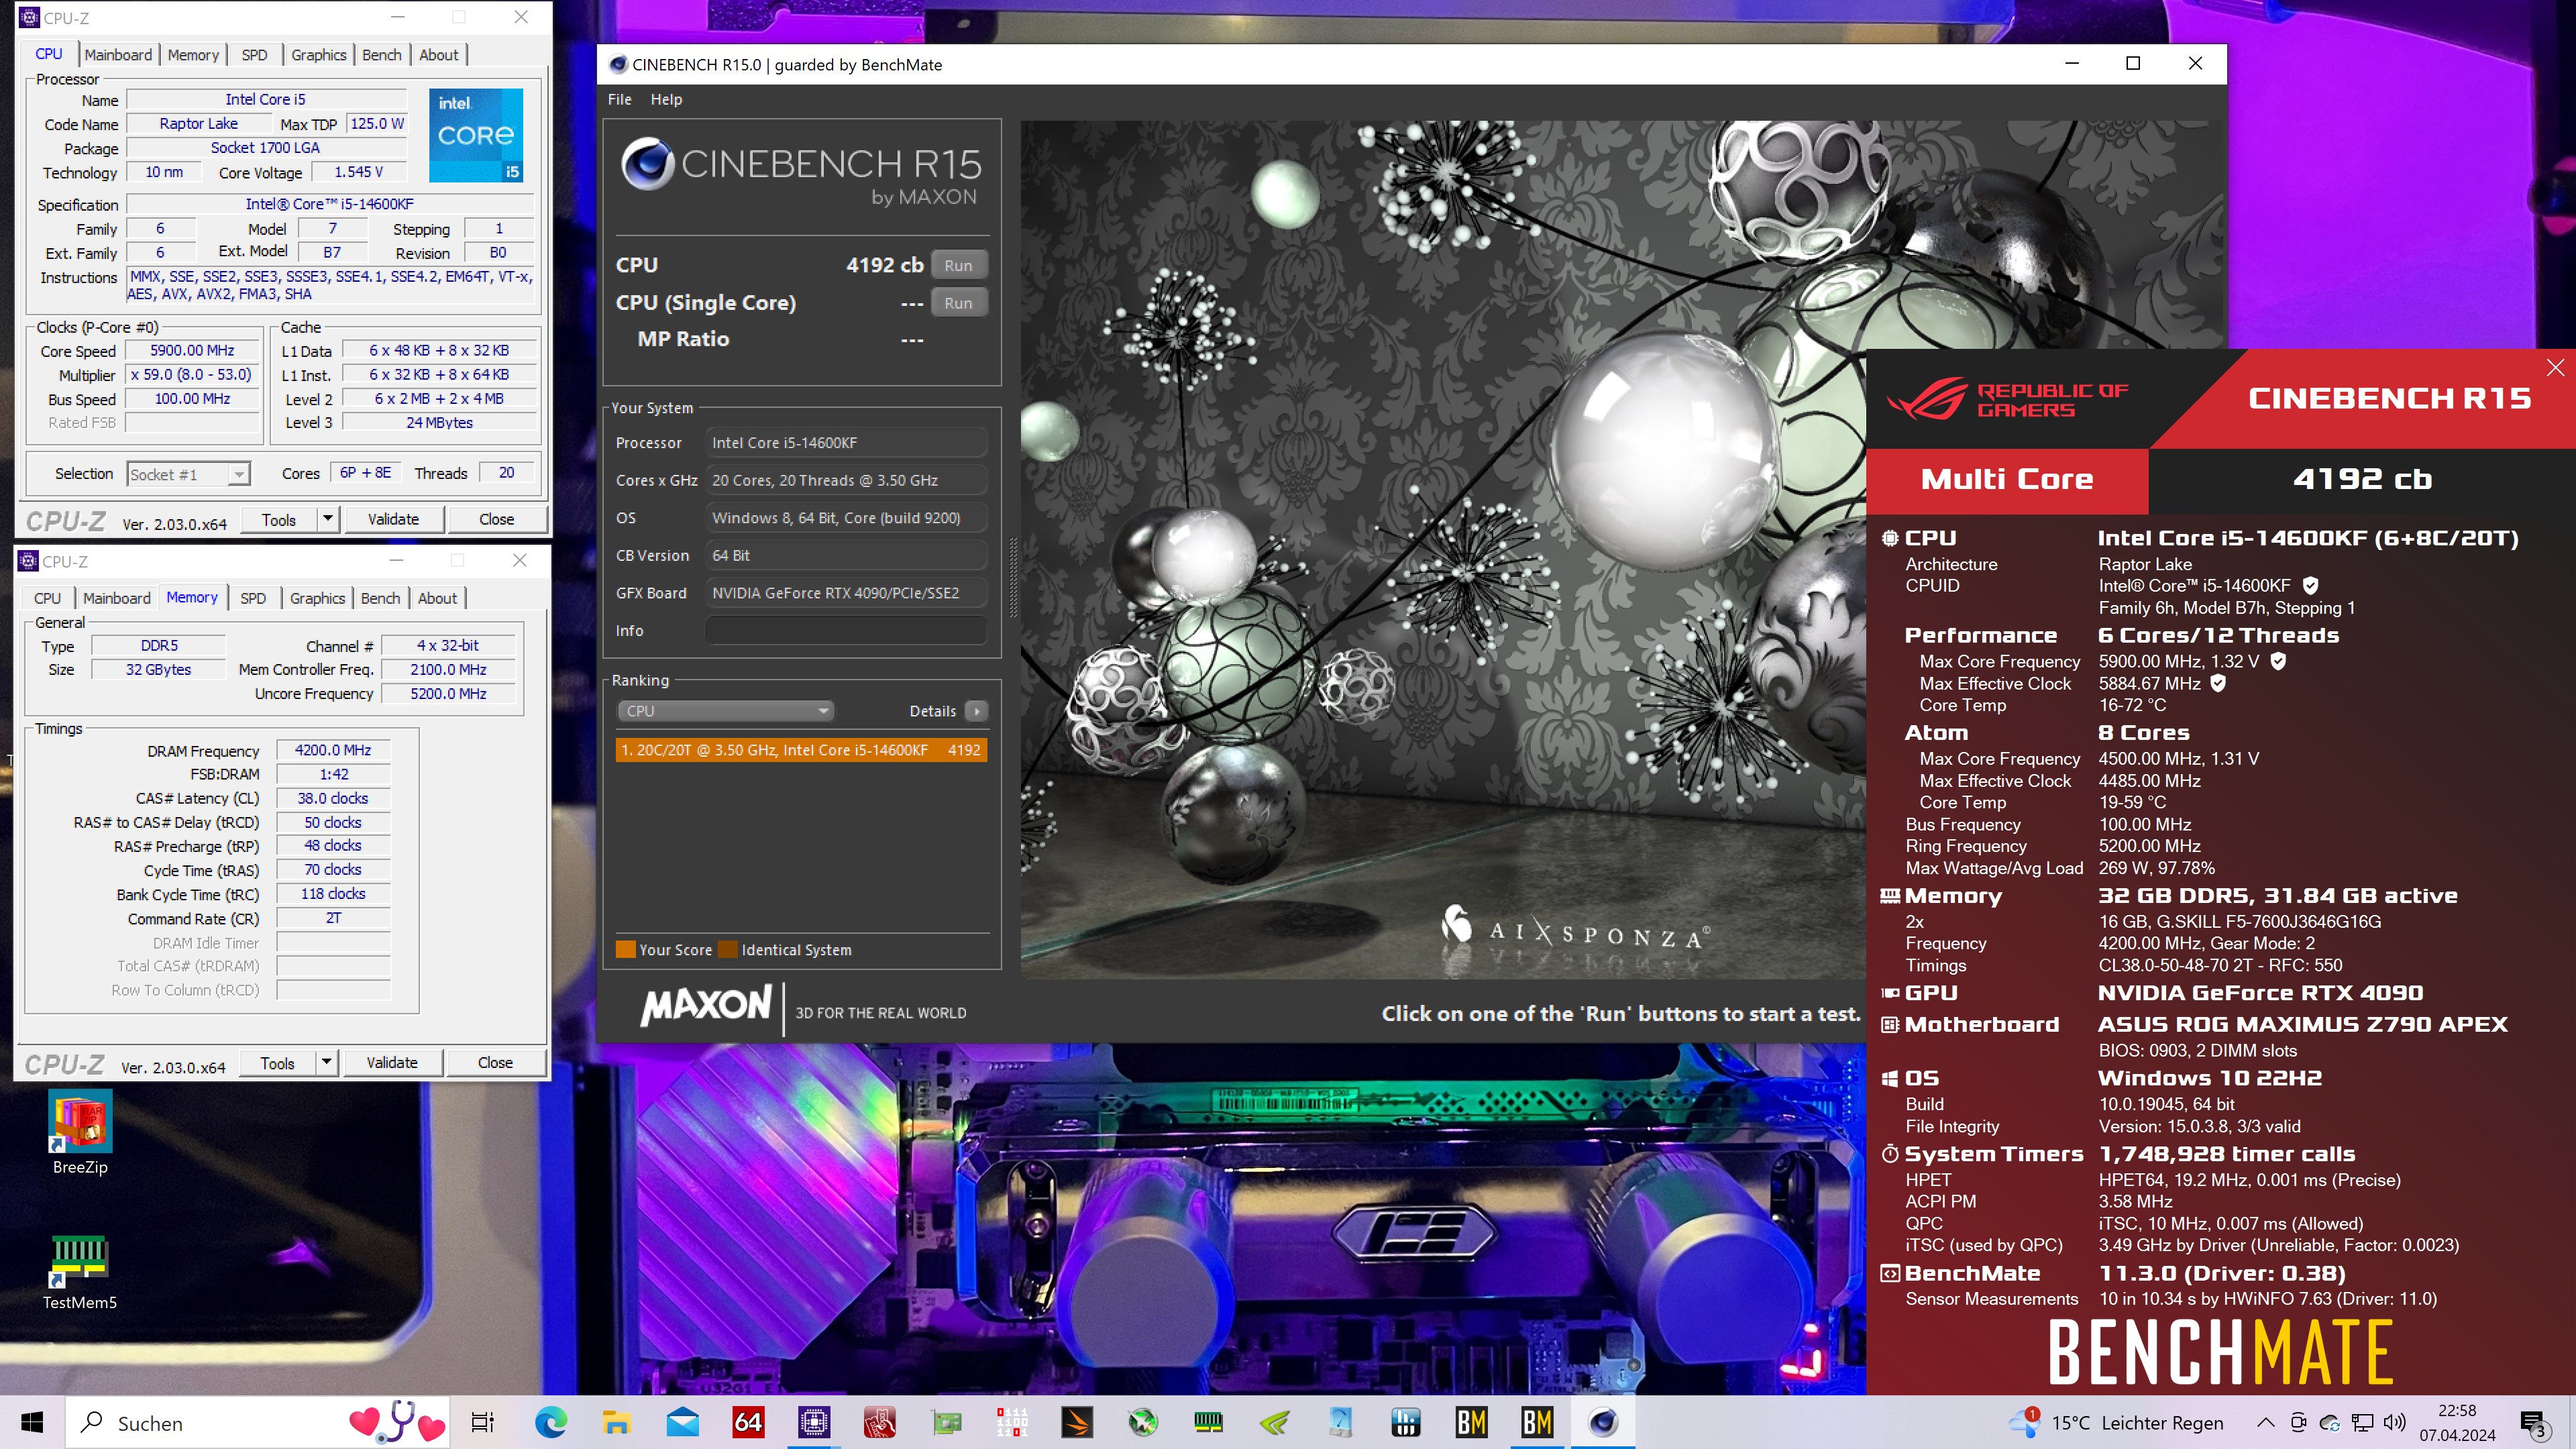
Task: Switch to Memory tab in upper CPU-Z
Action: [193, 55]
